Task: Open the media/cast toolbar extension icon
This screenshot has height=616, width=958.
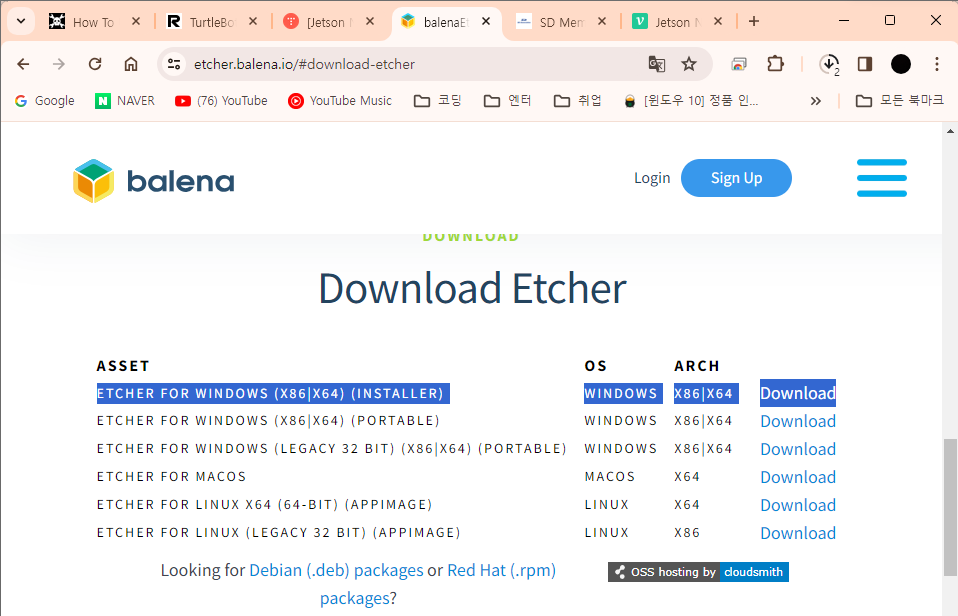Action: [x=739, y=64]
